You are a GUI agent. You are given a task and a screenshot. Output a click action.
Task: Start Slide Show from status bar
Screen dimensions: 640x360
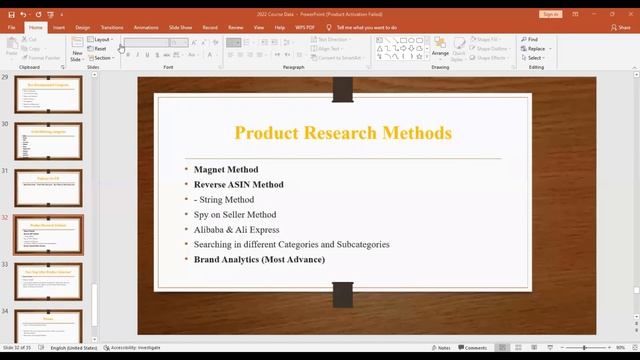(550, 348)
